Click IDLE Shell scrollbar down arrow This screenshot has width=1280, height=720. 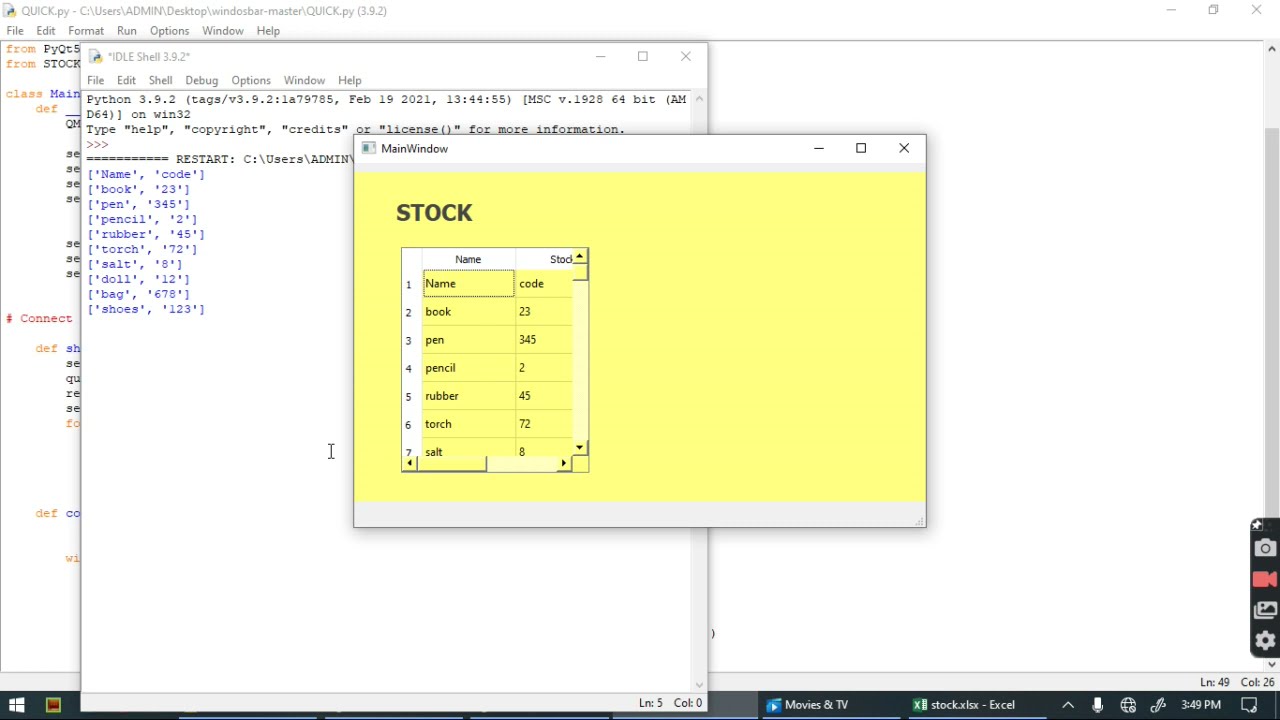pos(699,685)
